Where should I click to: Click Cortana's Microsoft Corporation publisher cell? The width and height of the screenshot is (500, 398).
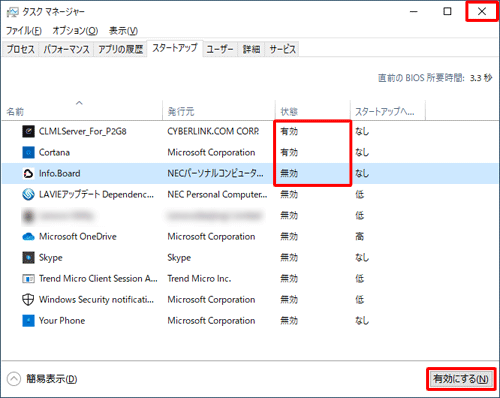pos(211,152)
